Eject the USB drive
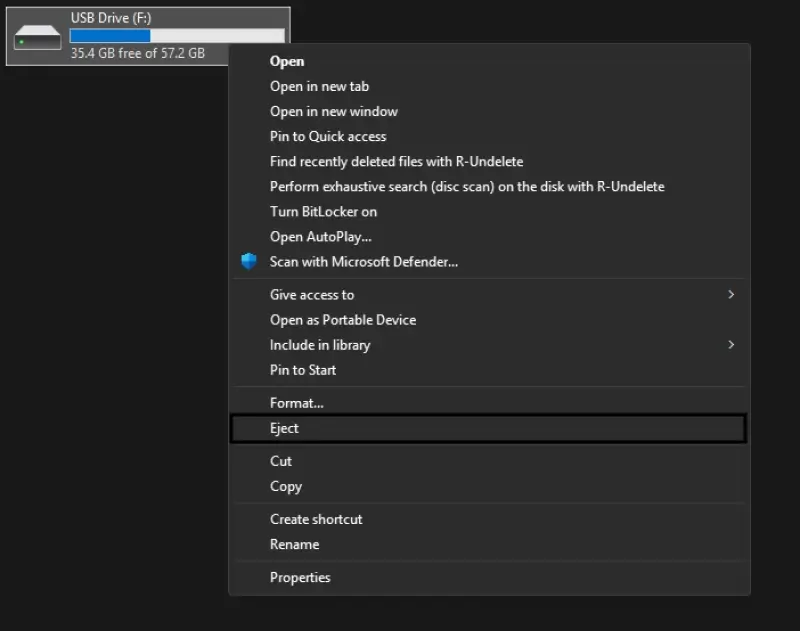Image resolution: width=800 pixels, height=631 pixels. pos(489,428)
